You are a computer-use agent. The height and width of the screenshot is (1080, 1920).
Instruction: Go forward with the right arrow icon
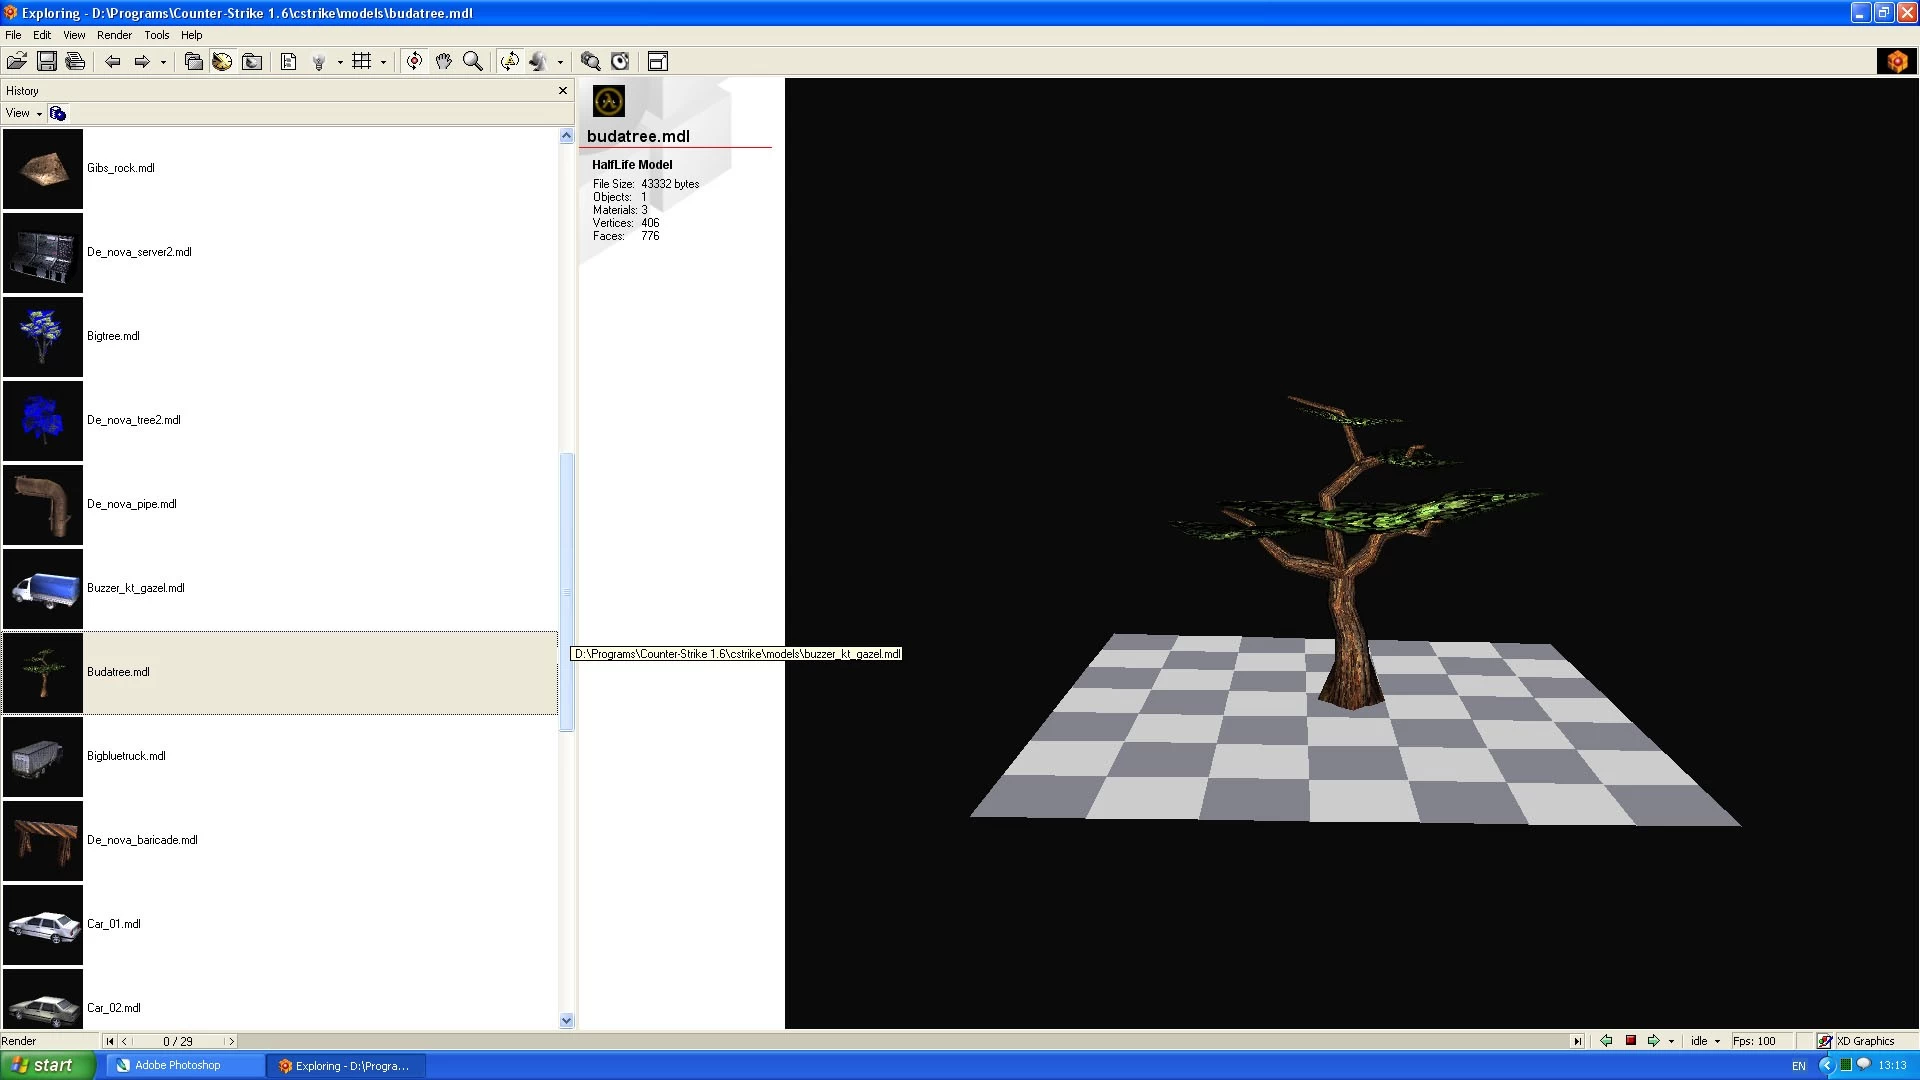click(142, 62)
